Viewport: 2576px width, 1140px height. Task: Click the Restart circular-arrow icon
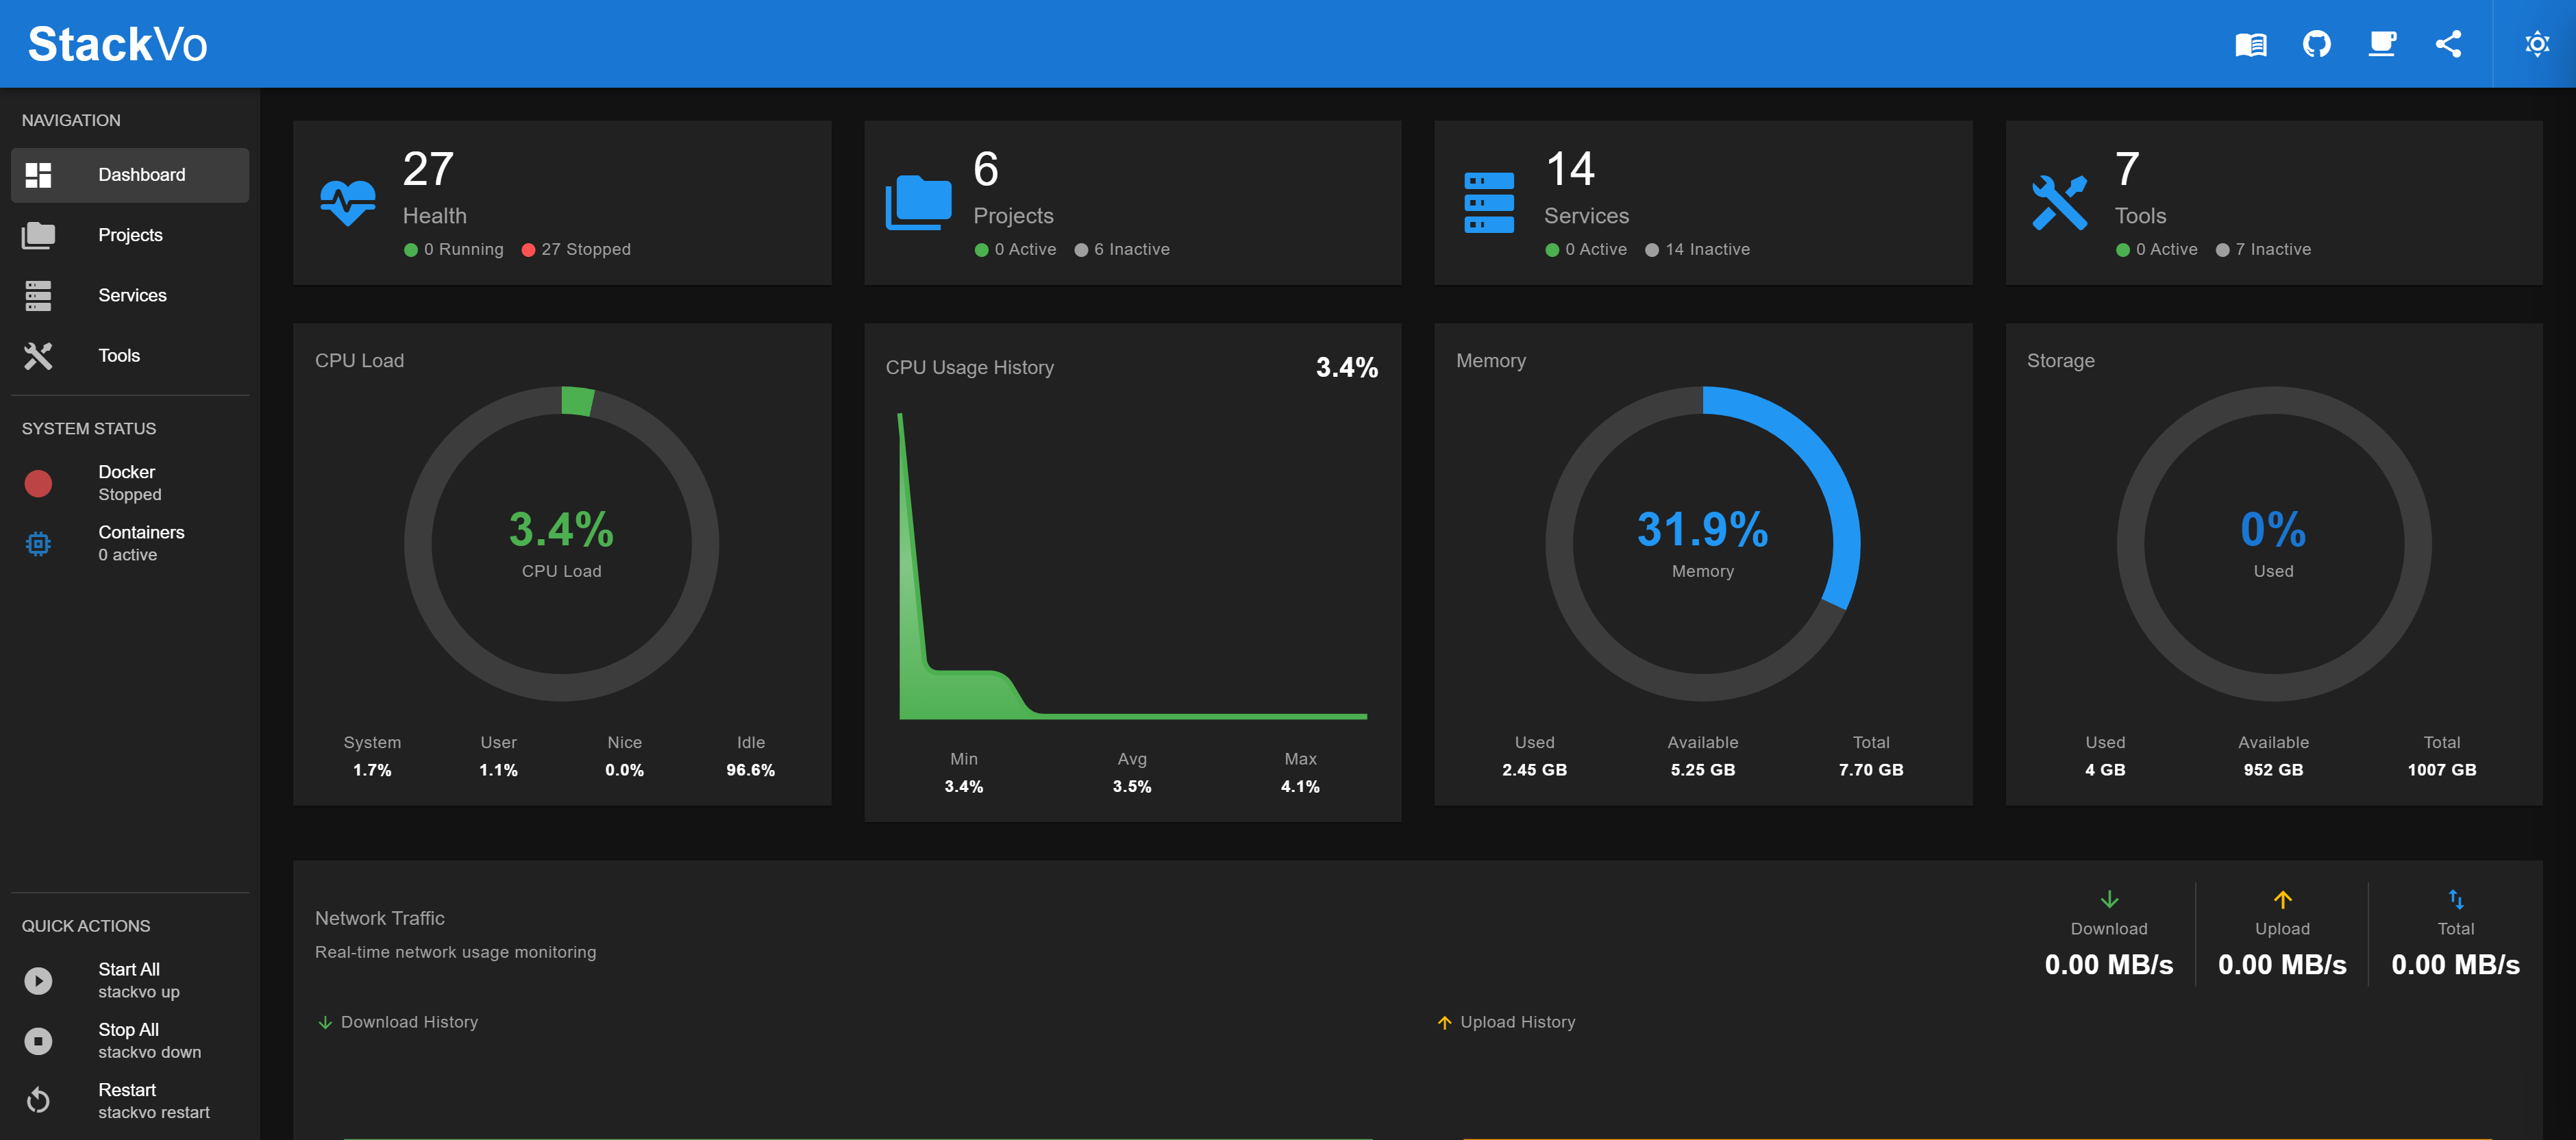38,1100
